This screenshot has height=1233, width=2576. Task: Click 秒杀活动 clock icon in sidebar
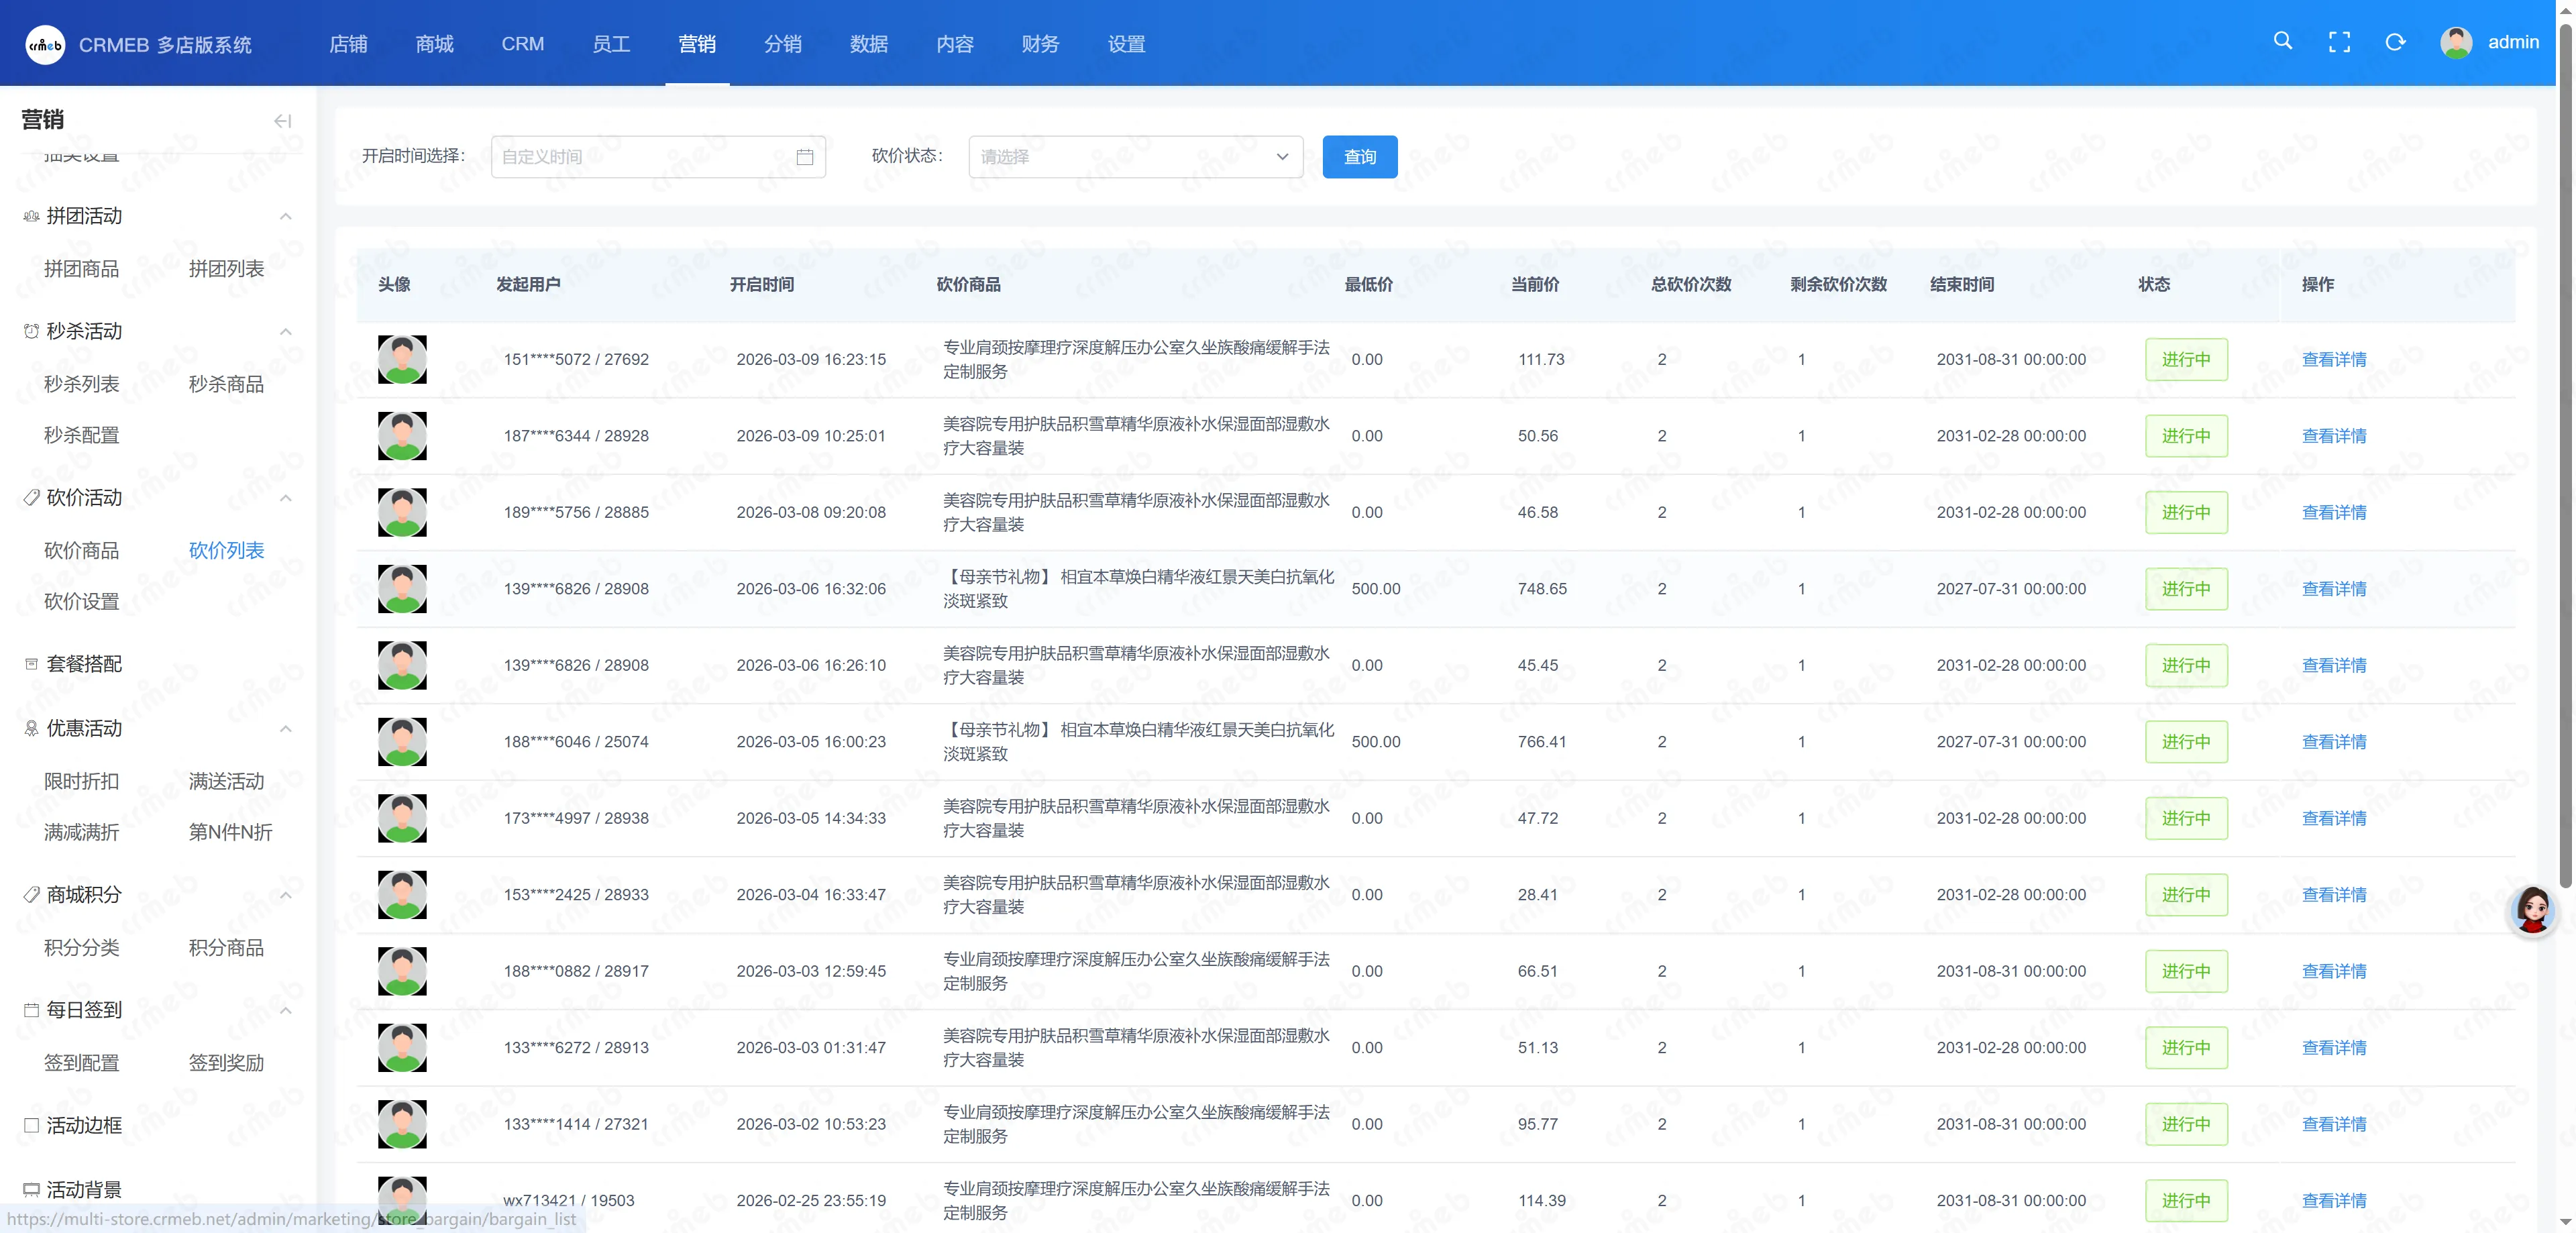coord(31,331)
